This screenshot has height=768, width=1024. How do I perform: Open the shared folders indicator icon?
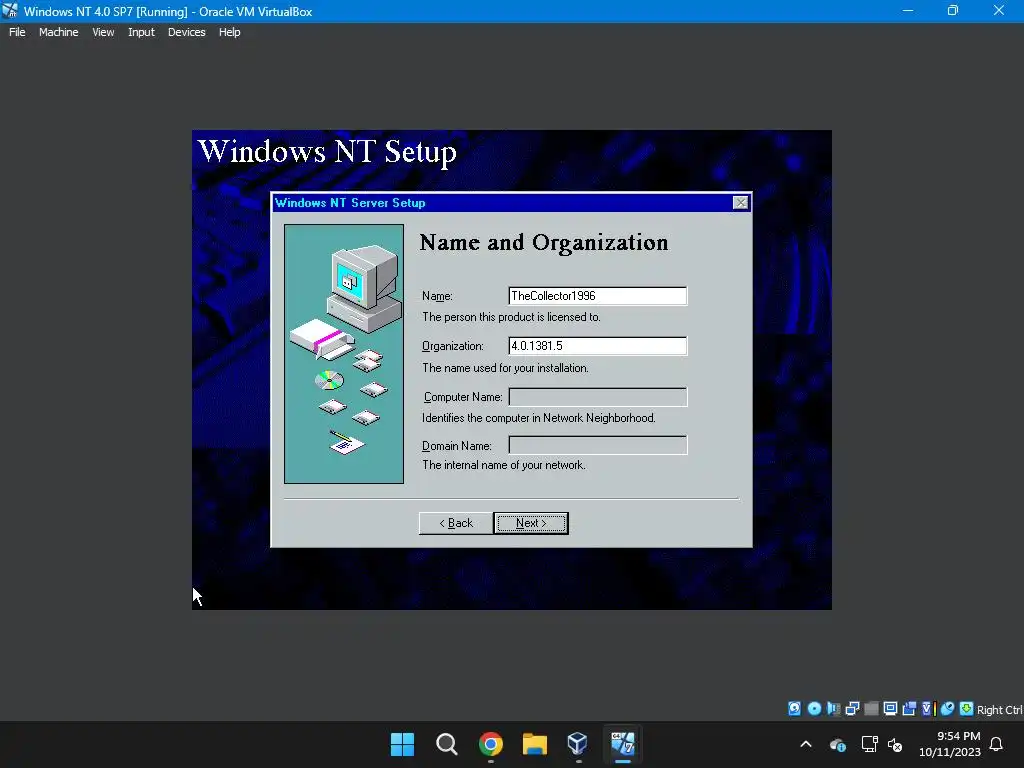909,709
